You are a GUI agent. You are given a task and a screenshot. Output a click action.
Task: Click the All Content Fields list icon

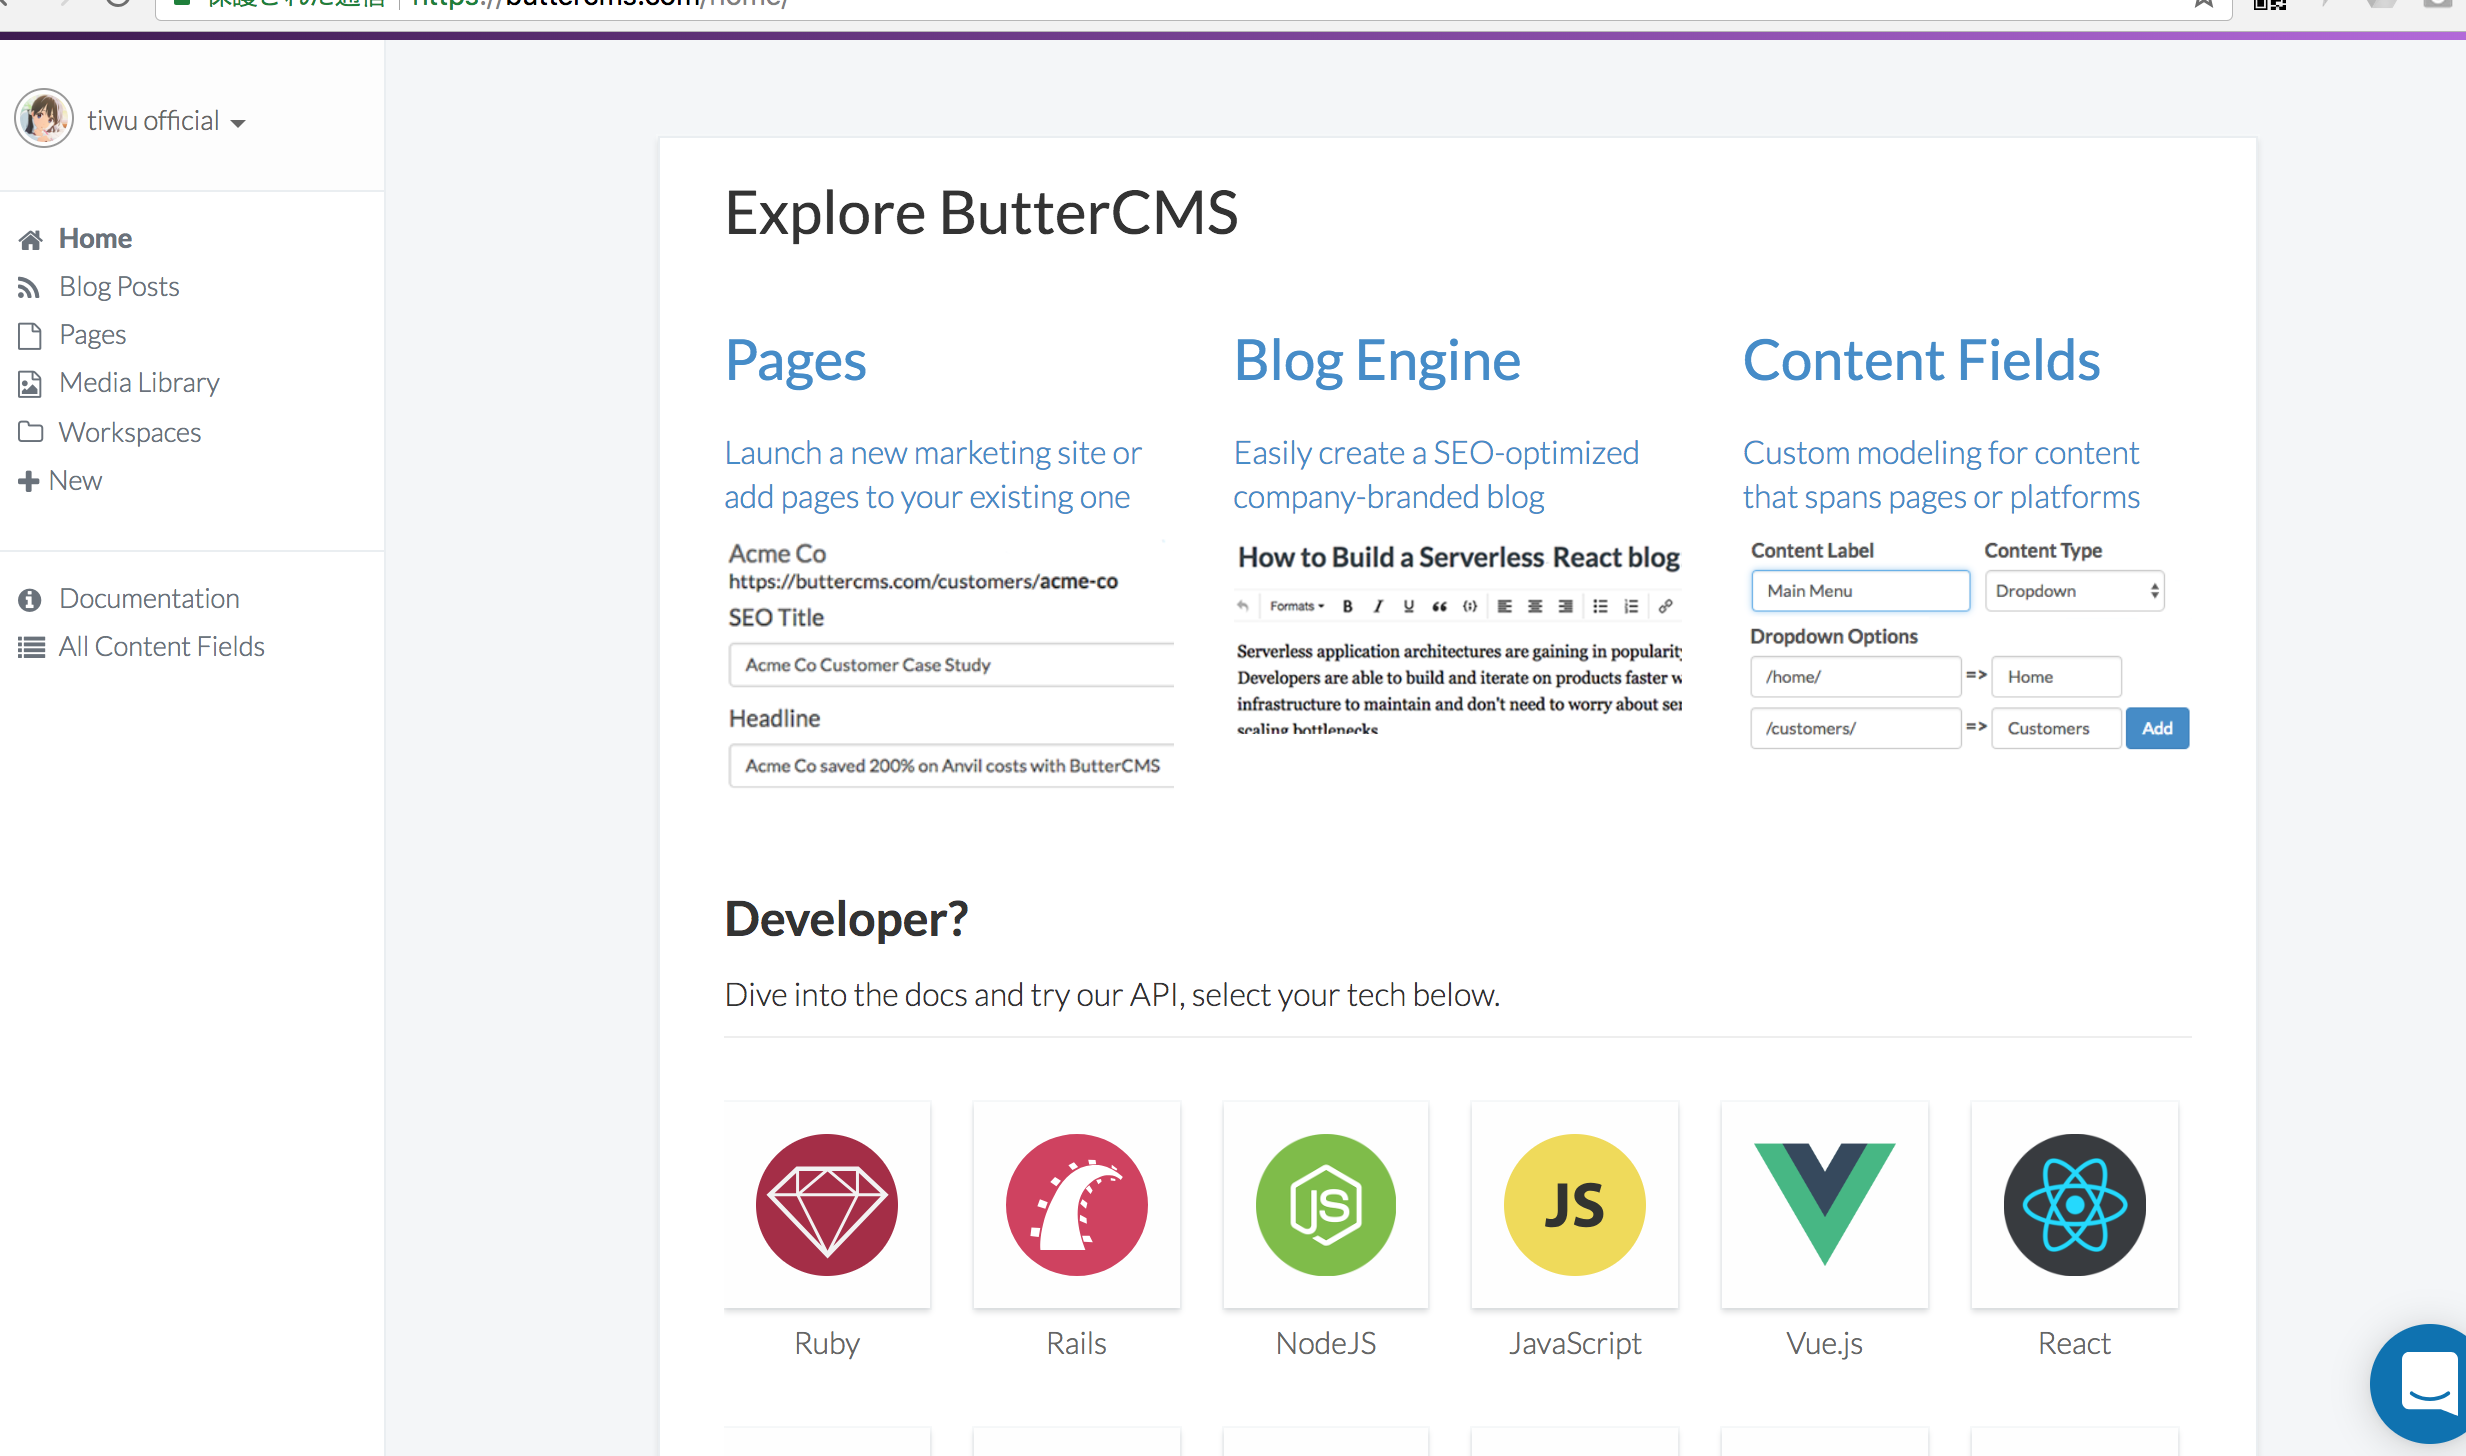(x=31, y=648)
